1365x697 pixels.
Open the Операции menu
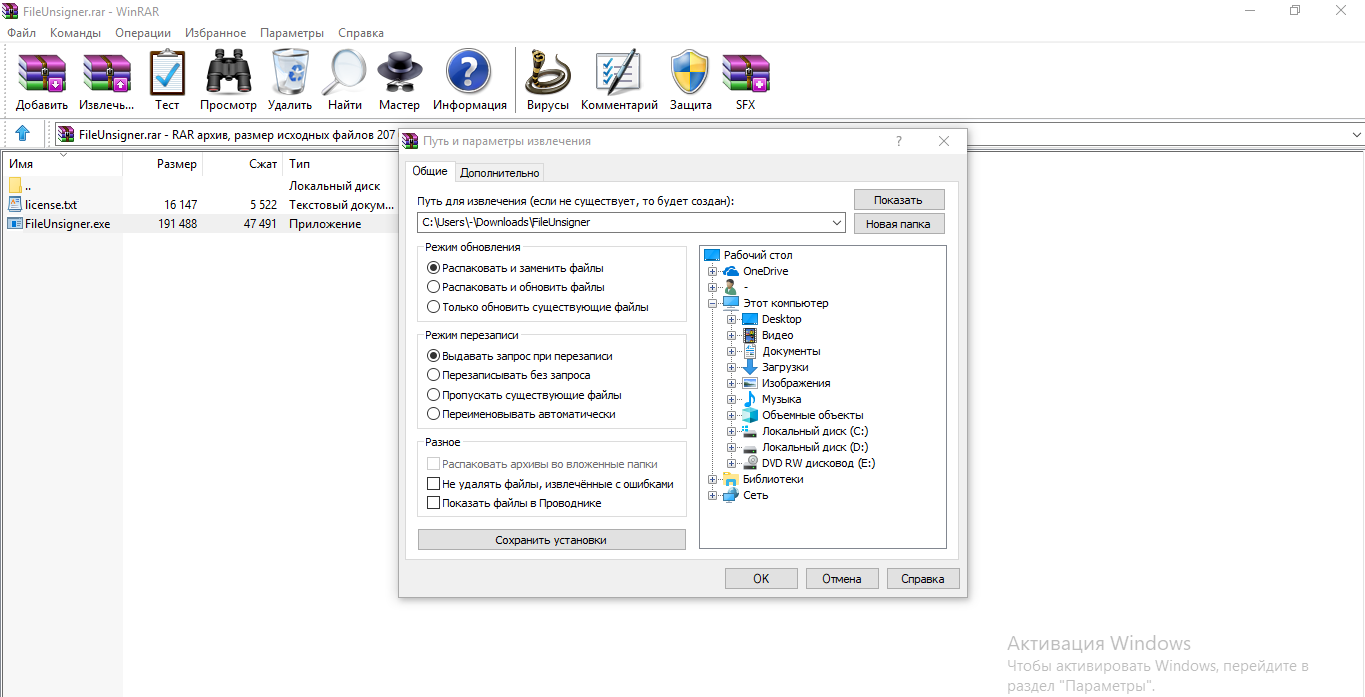click(x=143, y=33)
